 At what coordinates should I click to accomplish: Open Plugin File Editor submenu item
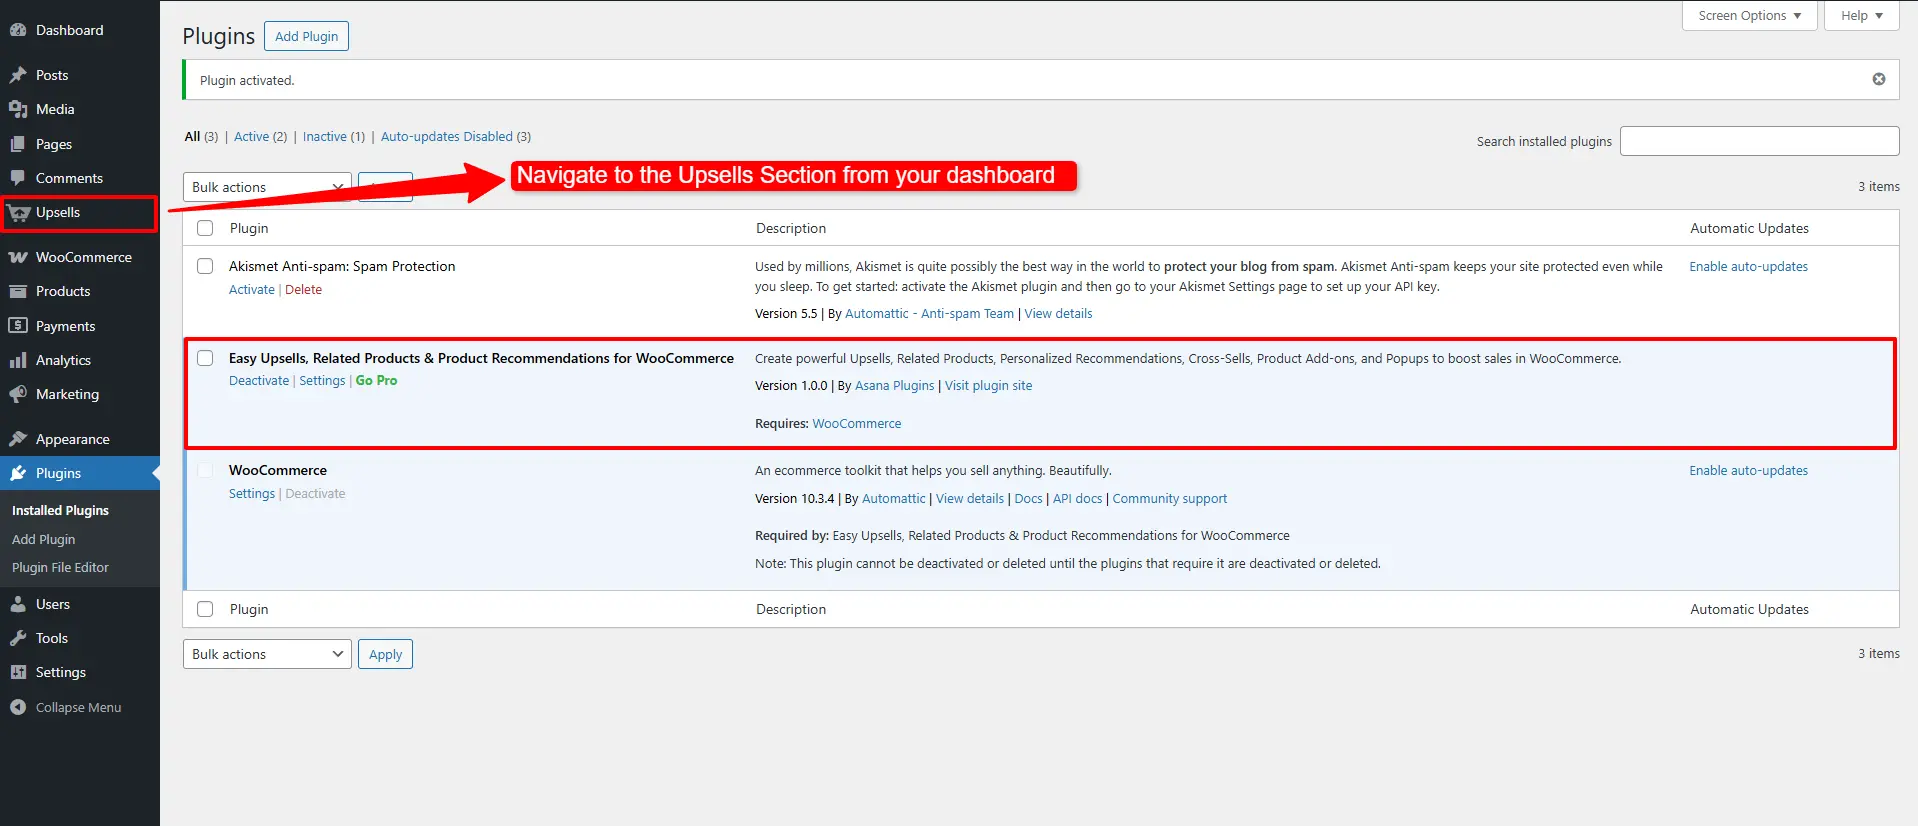click(x=60, y=567)
